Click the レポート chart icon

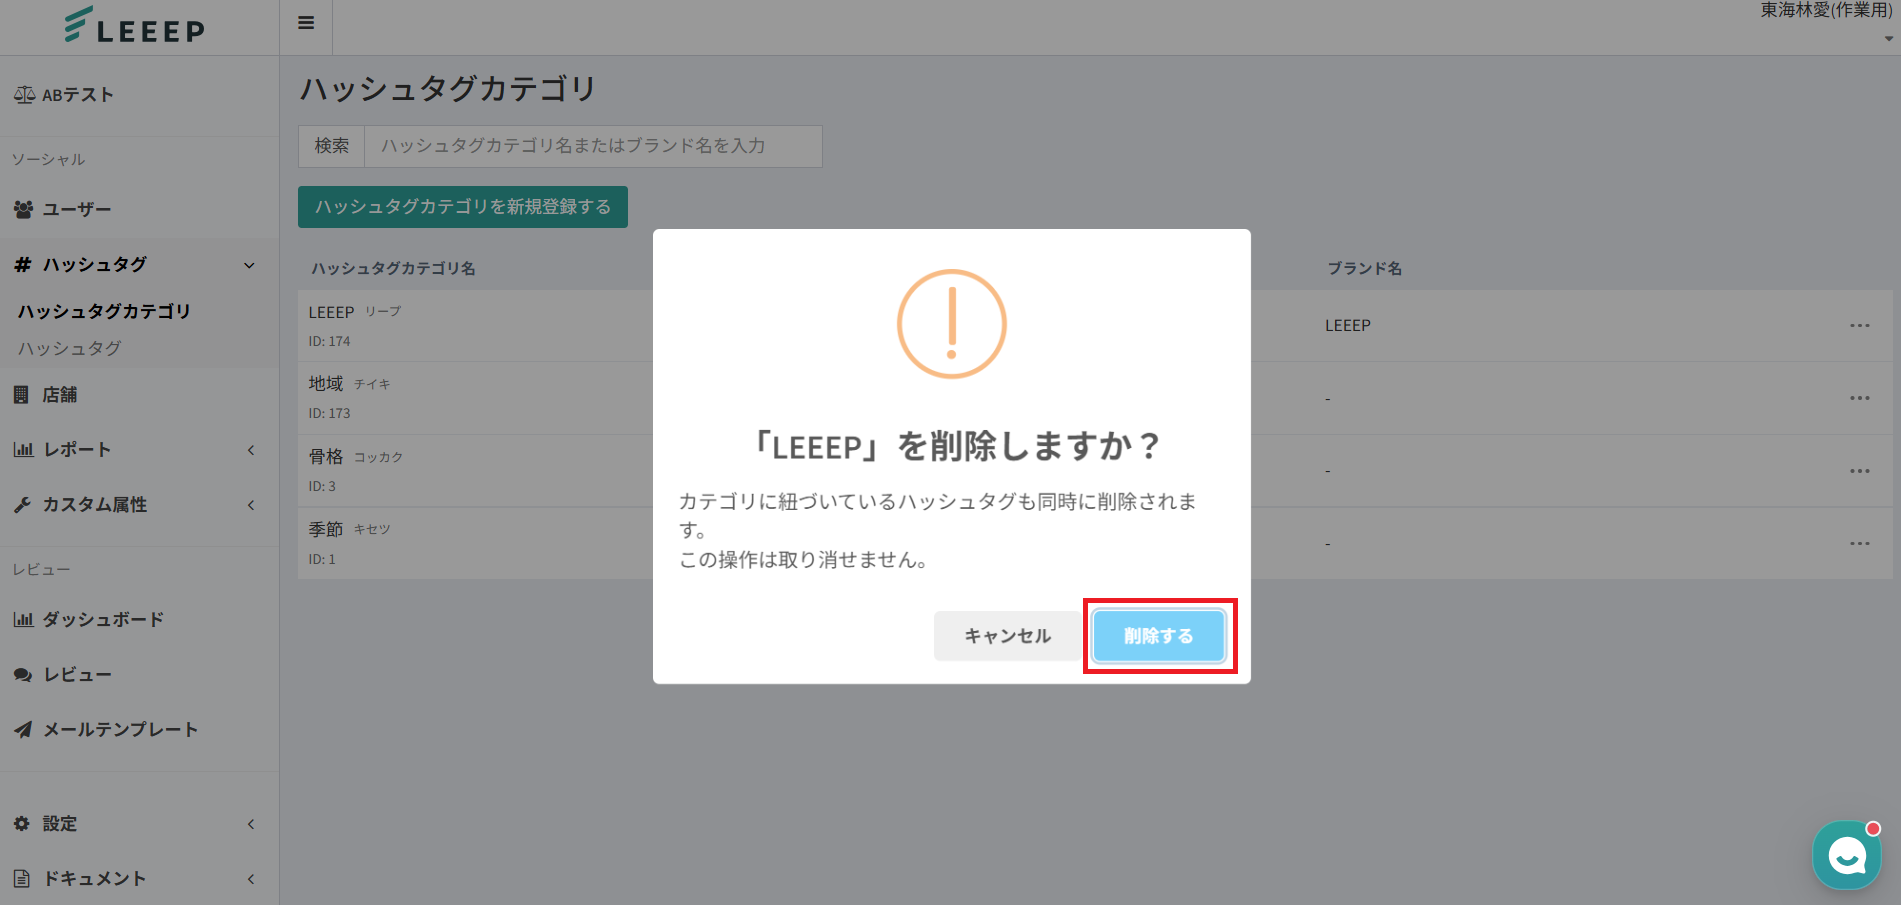(23, 450)
